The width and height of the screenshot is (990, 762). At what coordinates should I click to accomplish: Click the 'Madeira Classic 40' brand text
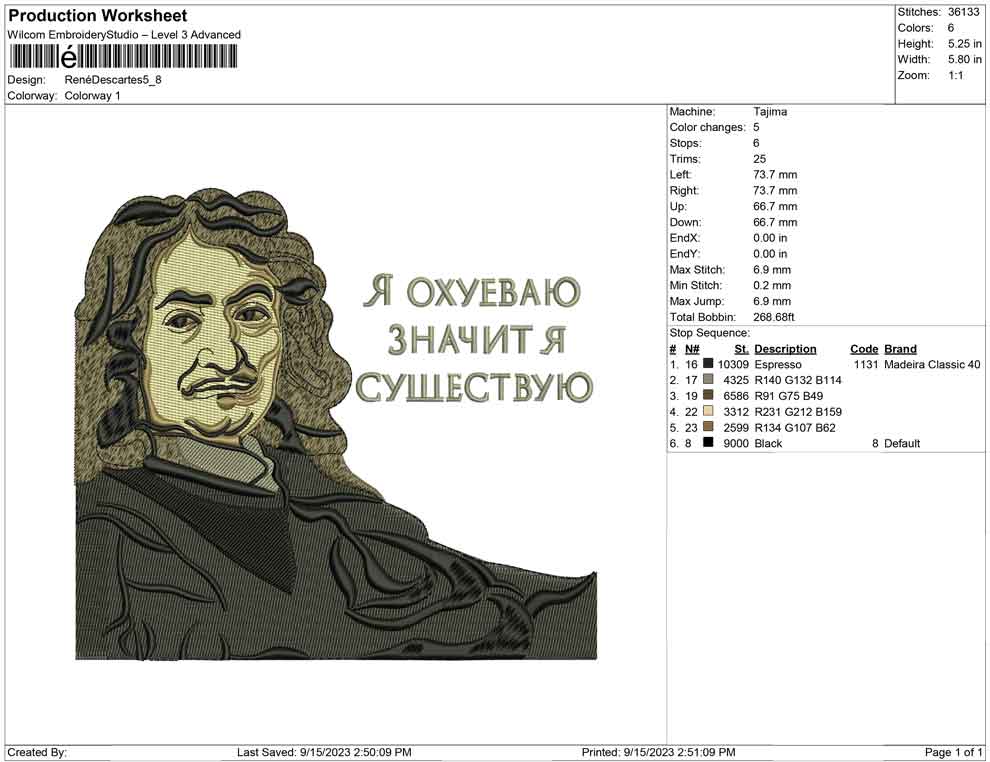(933, 364)
